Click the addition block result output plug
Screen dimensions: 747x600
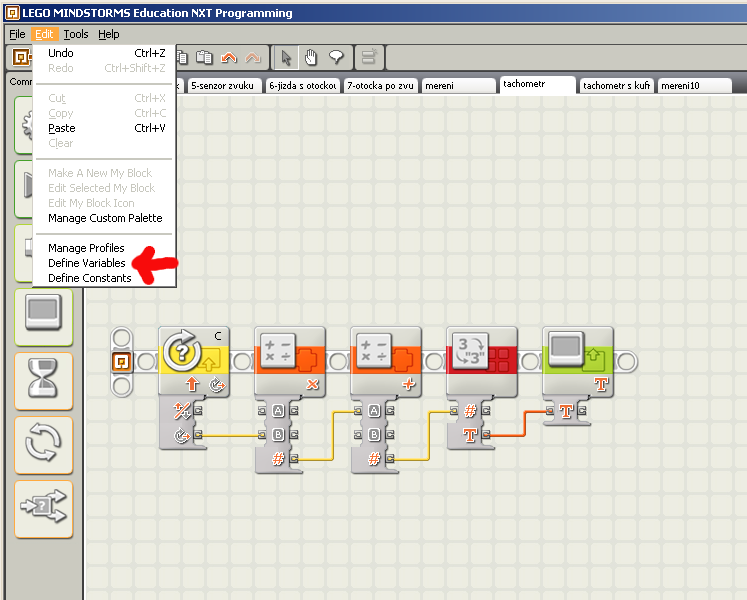(x=390, y=459)
